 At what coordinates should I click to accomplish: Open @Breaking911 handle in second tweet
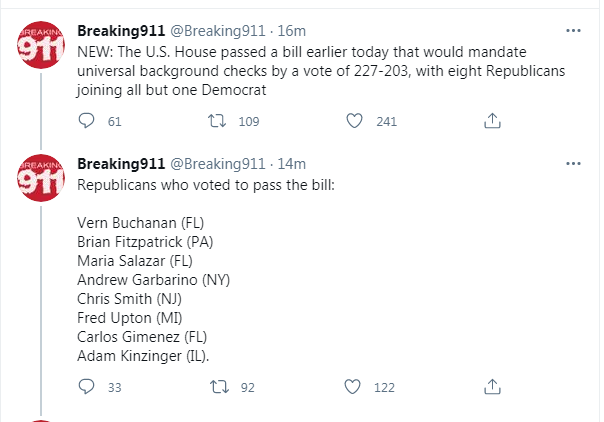218,164
